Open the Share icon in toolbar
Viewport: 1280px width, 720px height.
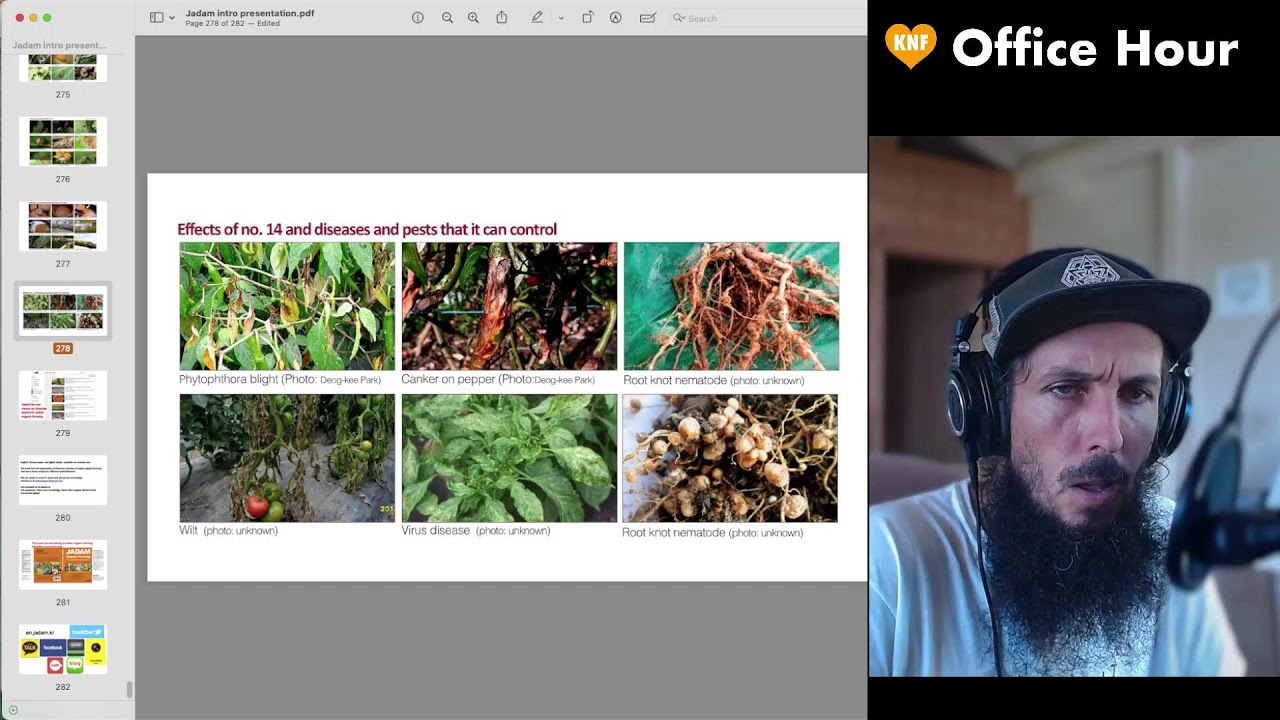(502, 18)
